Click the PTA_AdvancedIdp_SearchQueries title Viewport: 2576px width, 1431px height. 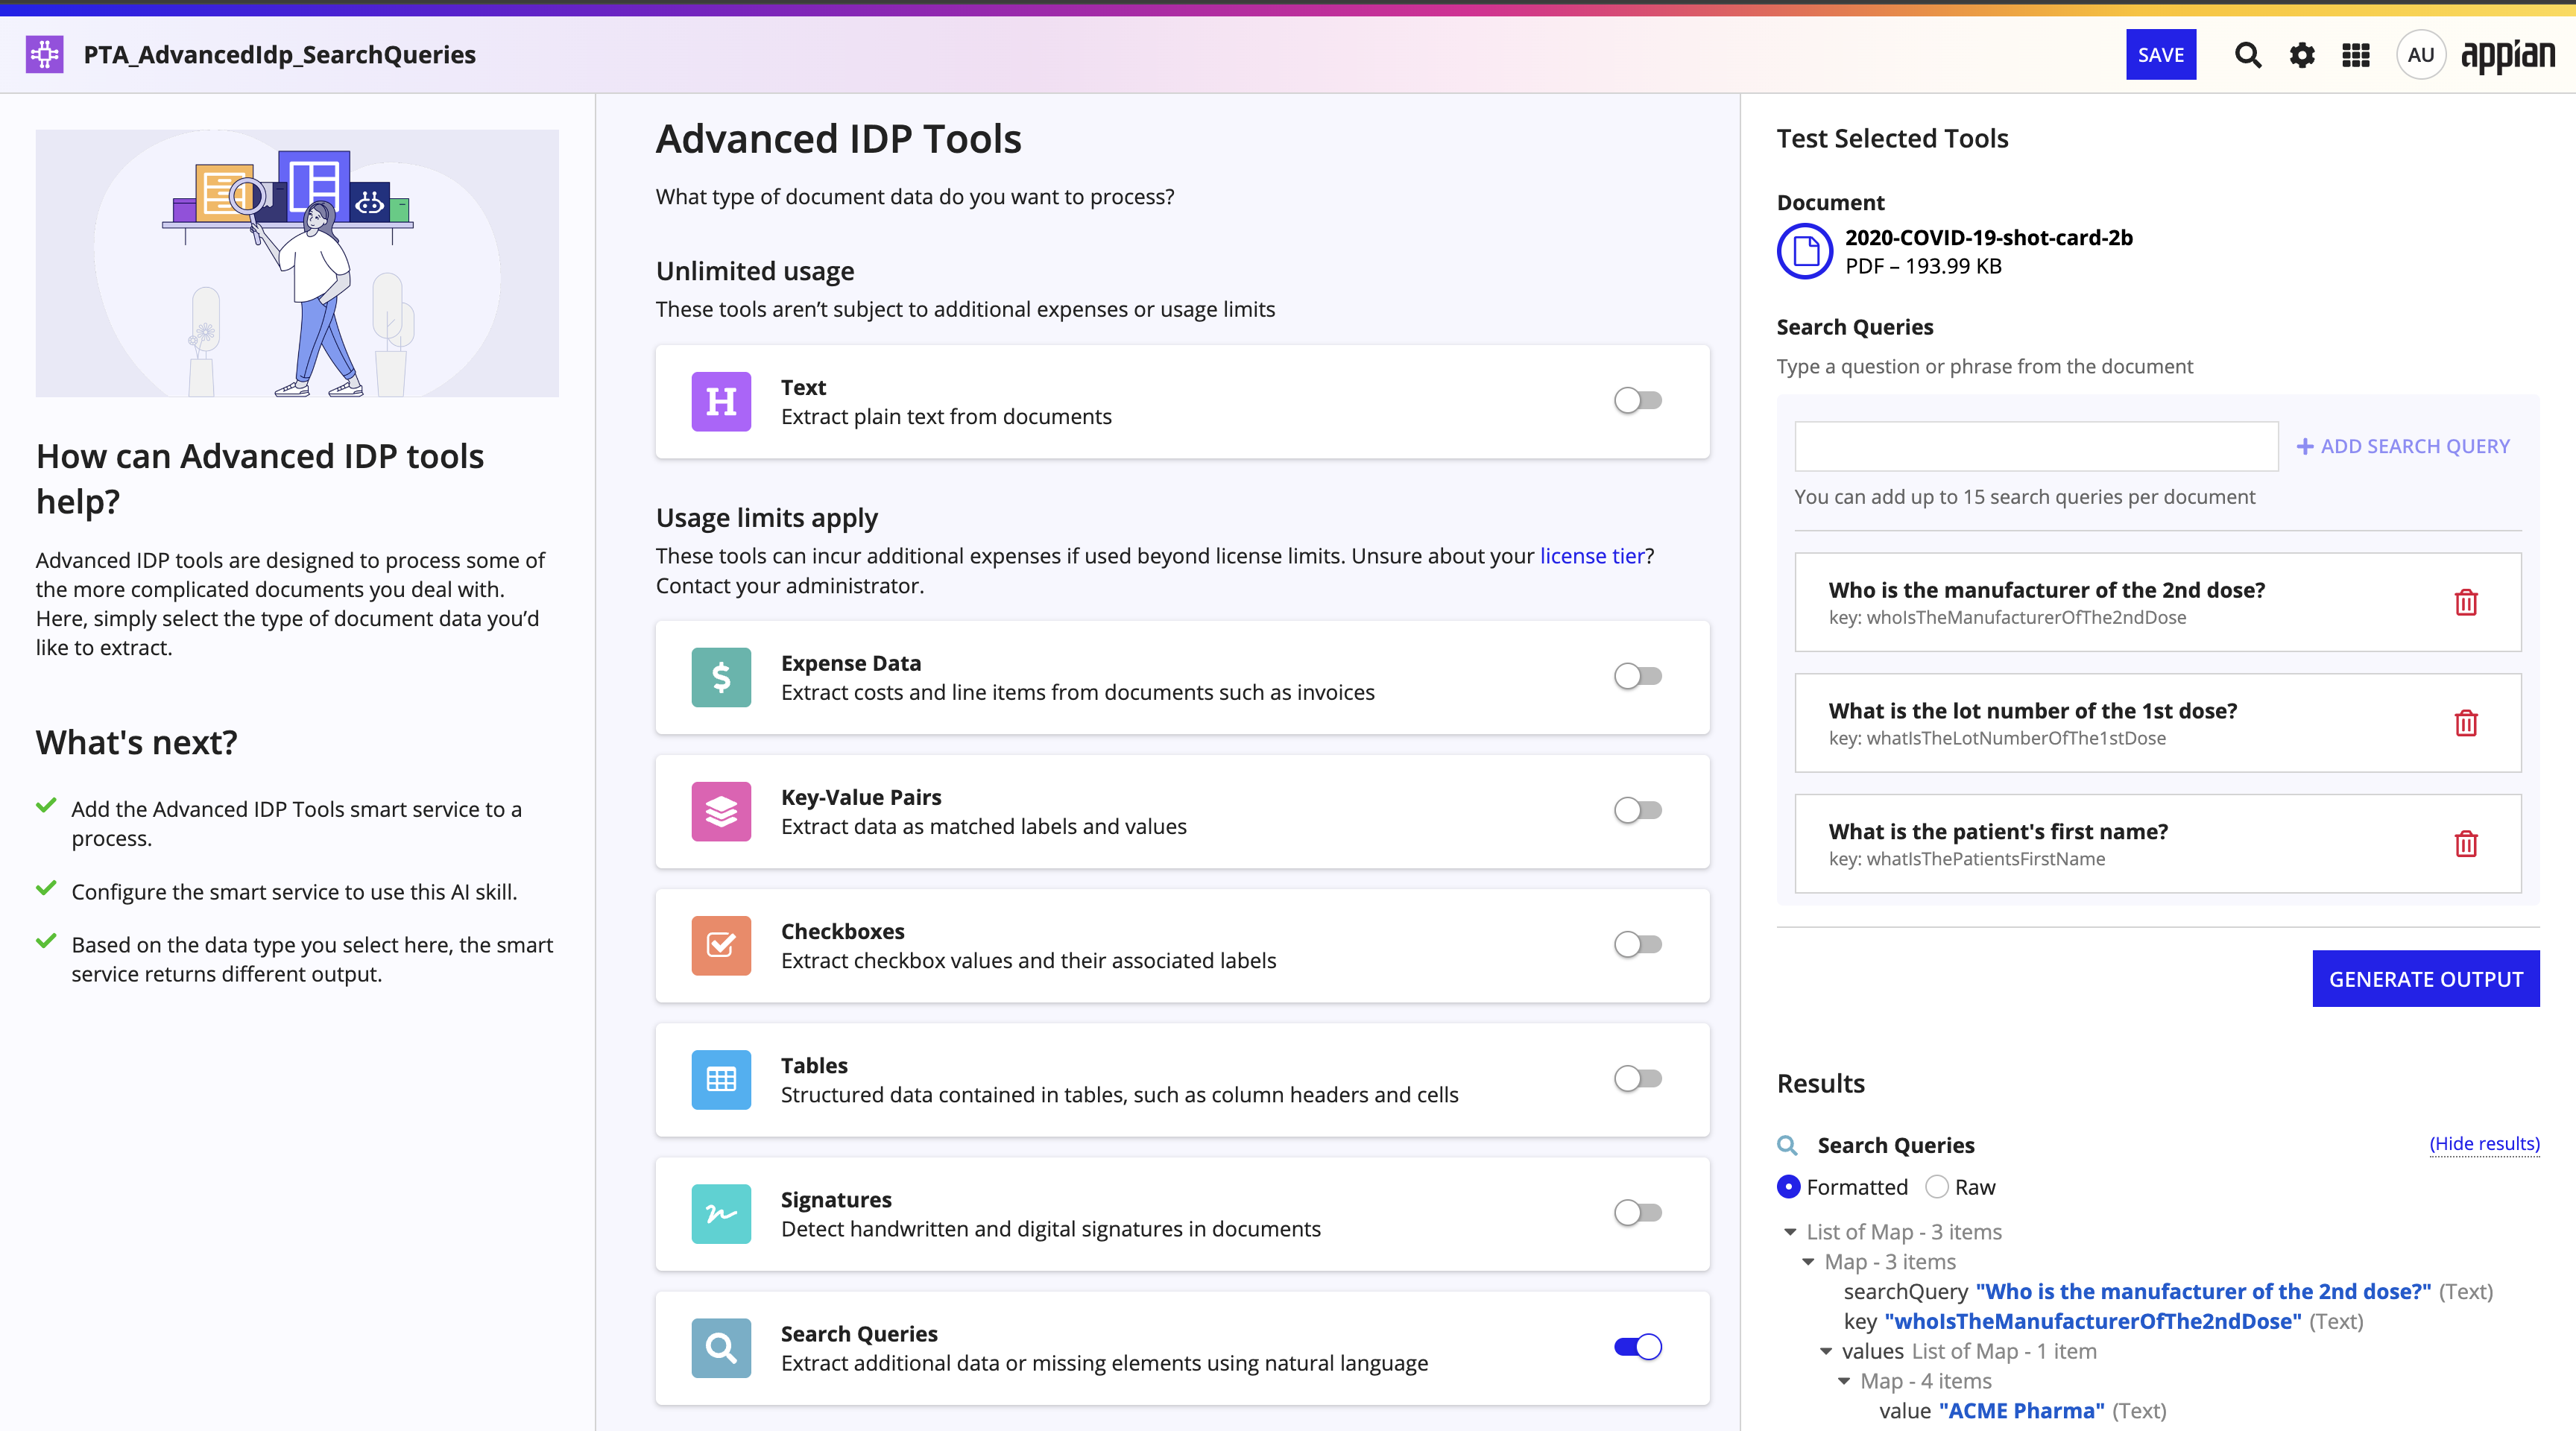coord(279,55)
